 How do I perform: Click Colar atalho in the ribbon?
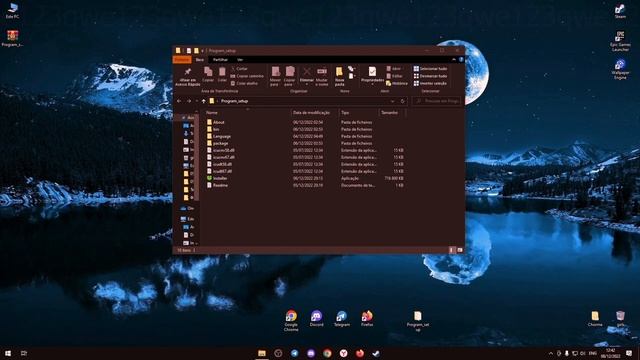(244, 83)
